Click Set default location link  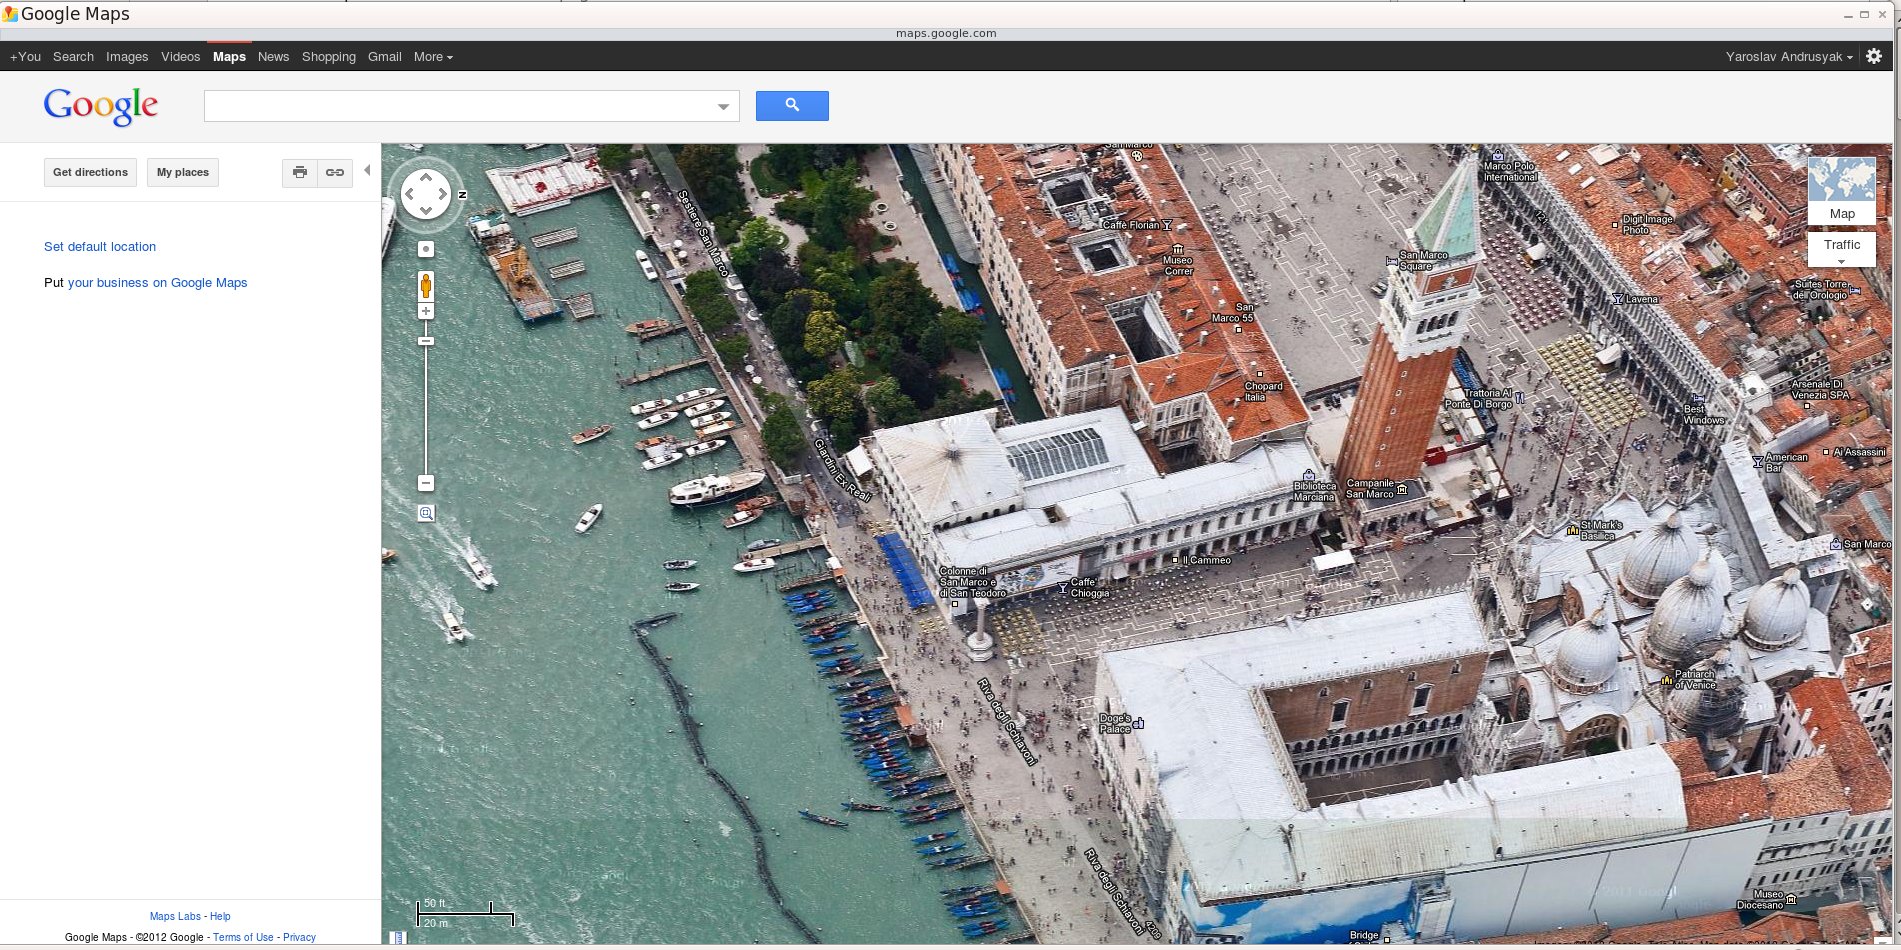pos(100,247)
